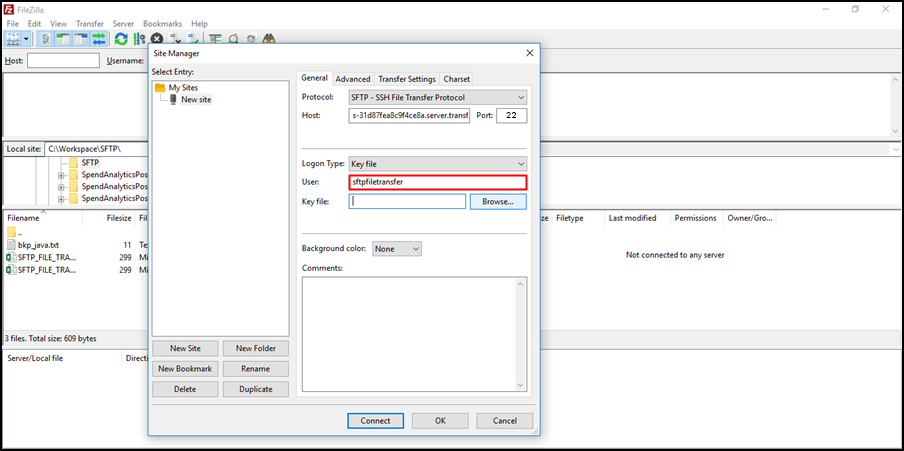Click the Key file input field

point(407,201)
